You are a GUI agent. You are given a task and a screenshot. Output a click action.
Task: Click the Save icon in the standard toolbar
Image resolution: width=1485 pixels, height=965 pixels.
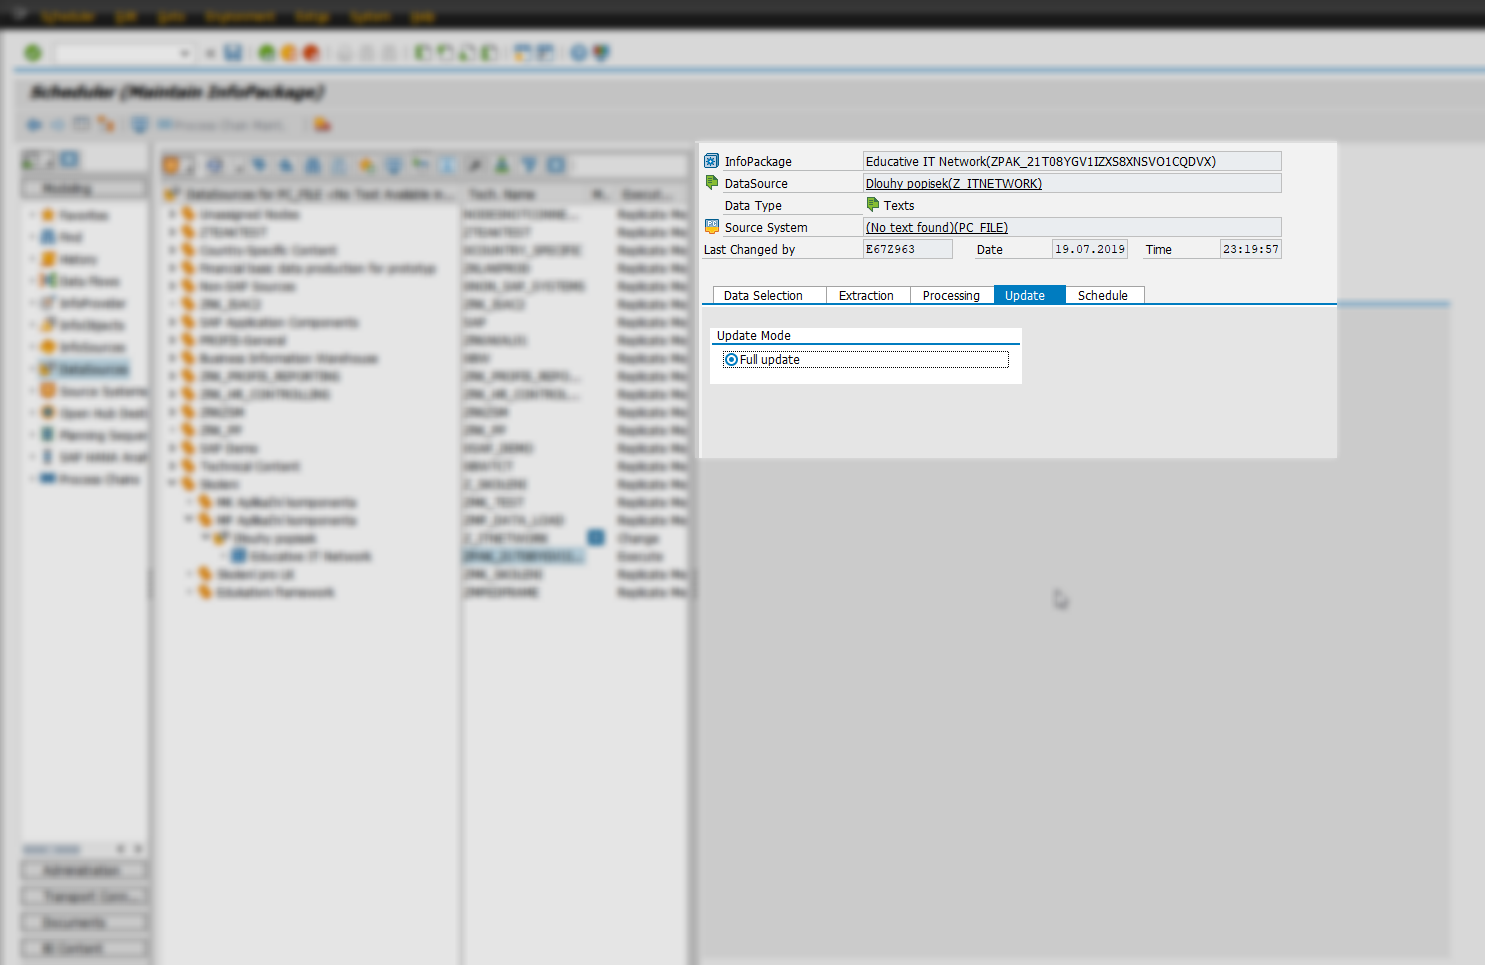click(x=233, y=52)
